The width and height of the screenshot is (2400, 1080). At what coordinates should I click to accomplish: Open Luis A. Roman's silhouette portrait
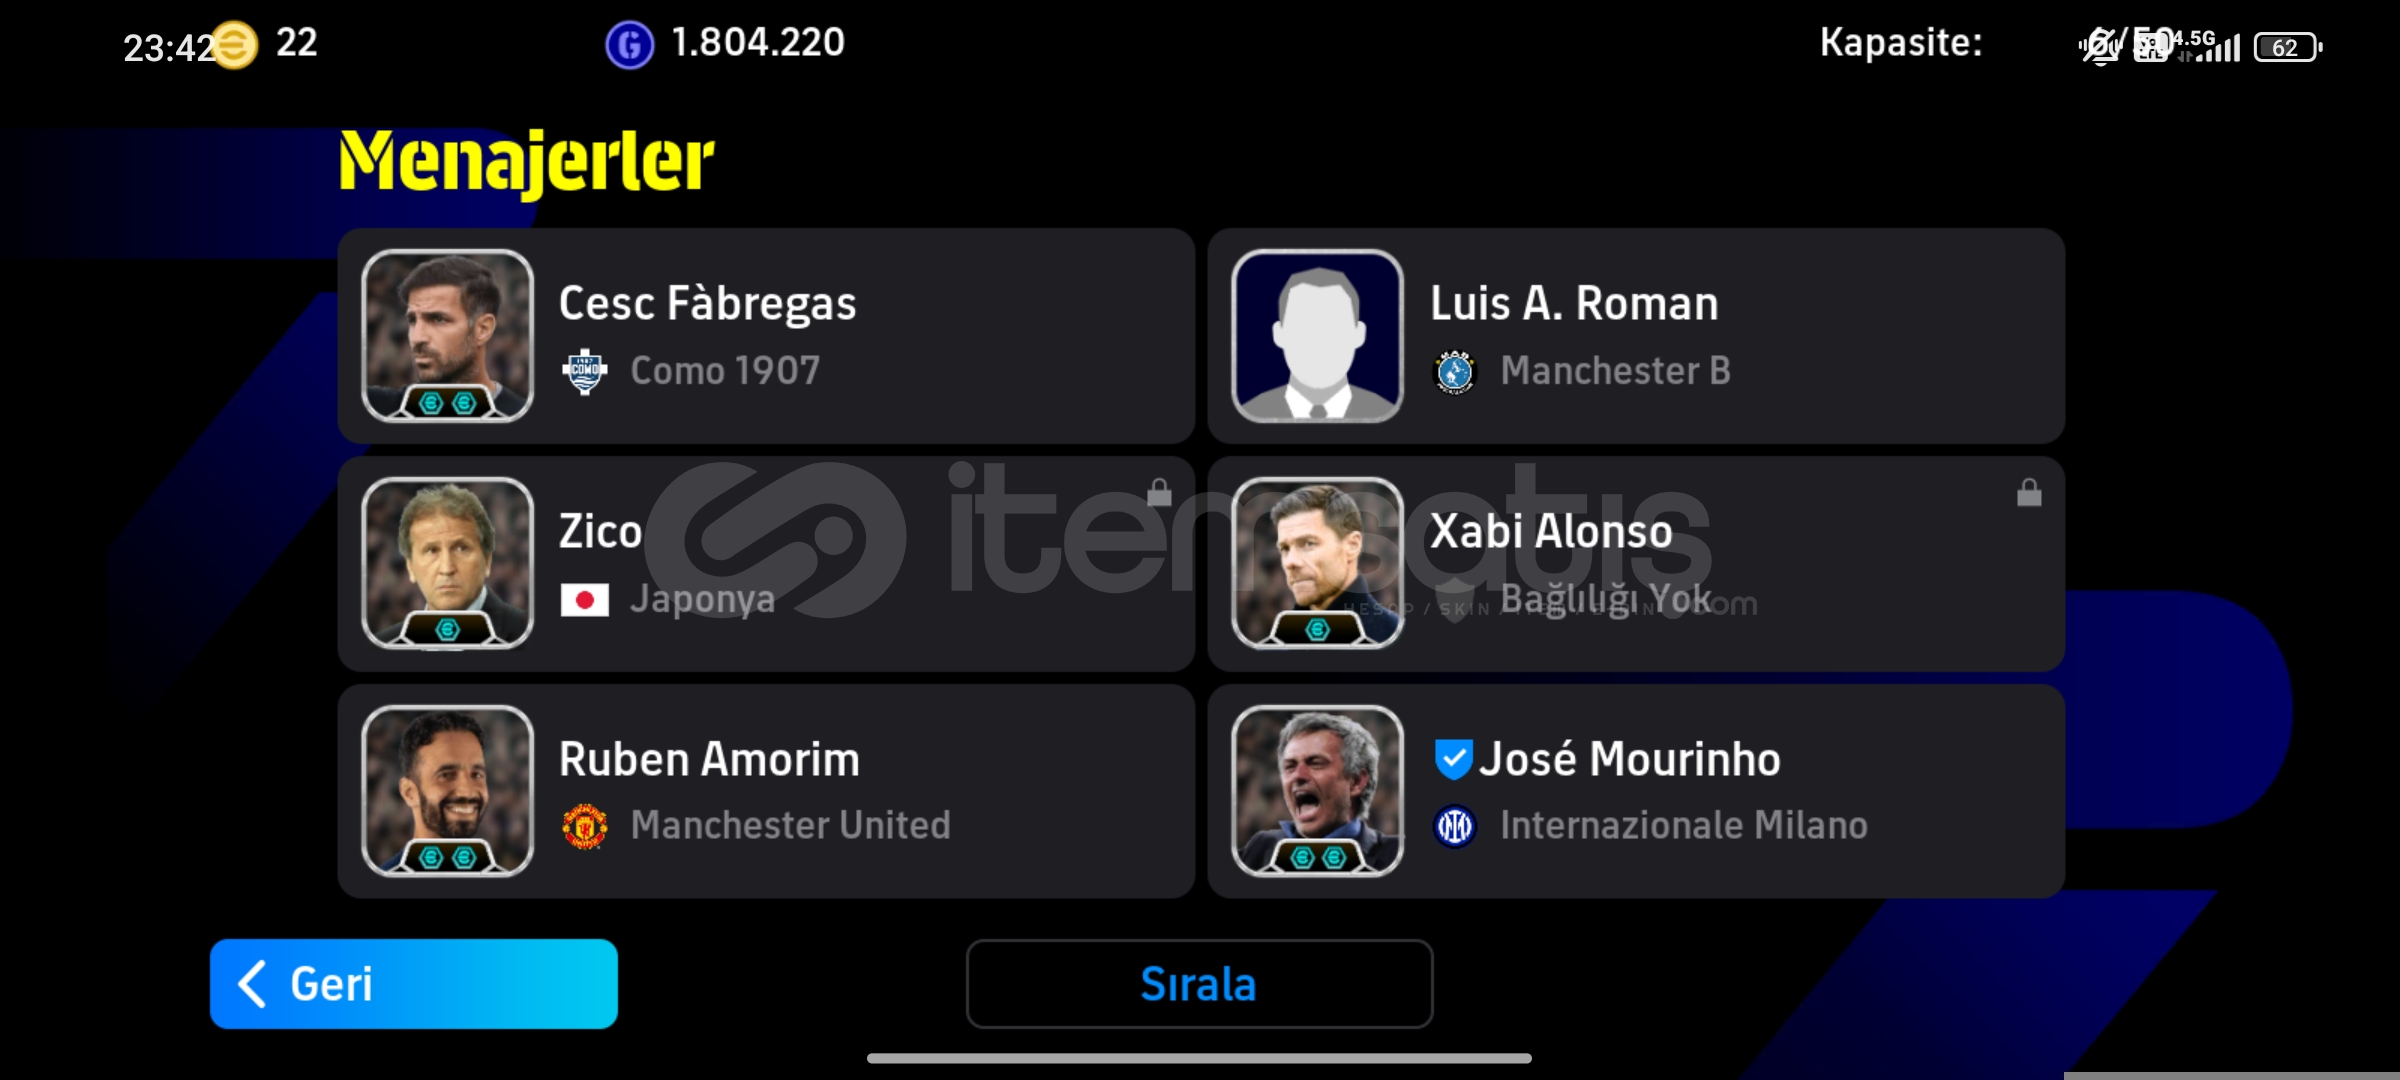click(x=1317, y=335)
